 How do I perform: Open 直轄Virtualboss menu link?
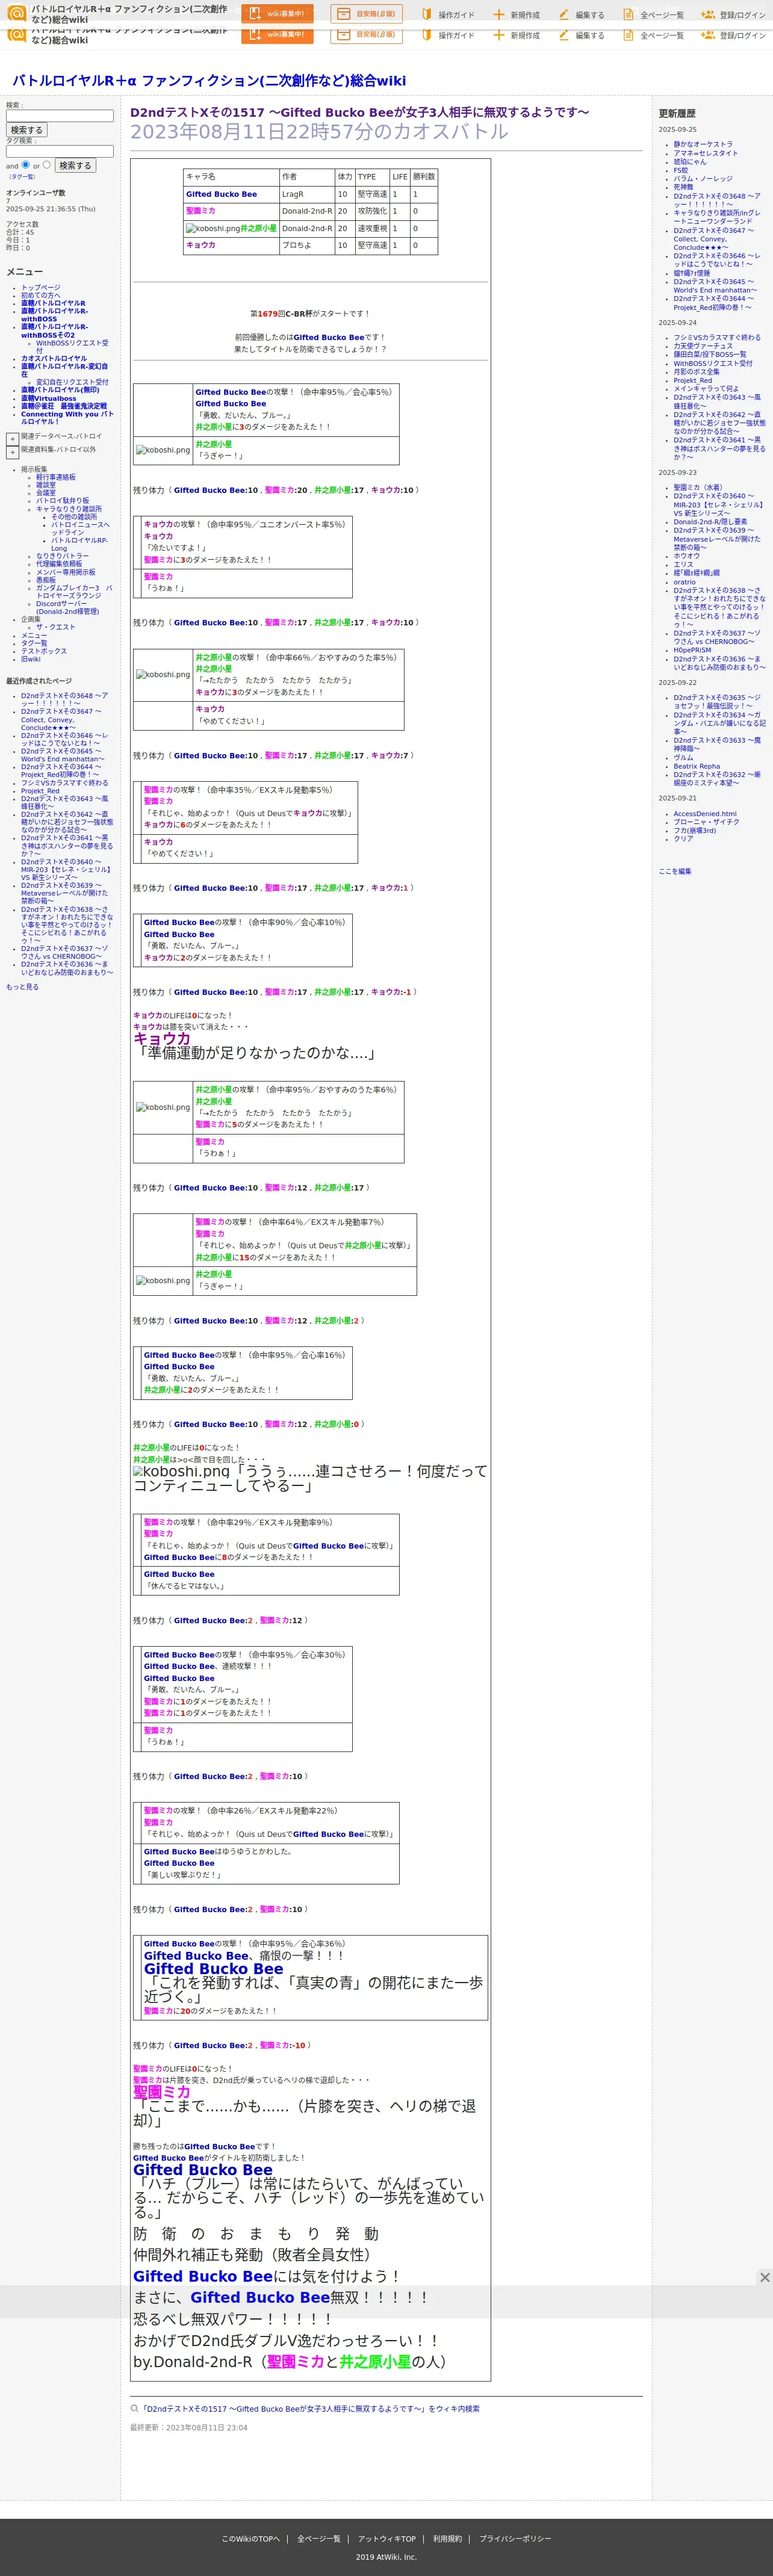[x=48, y=398]
